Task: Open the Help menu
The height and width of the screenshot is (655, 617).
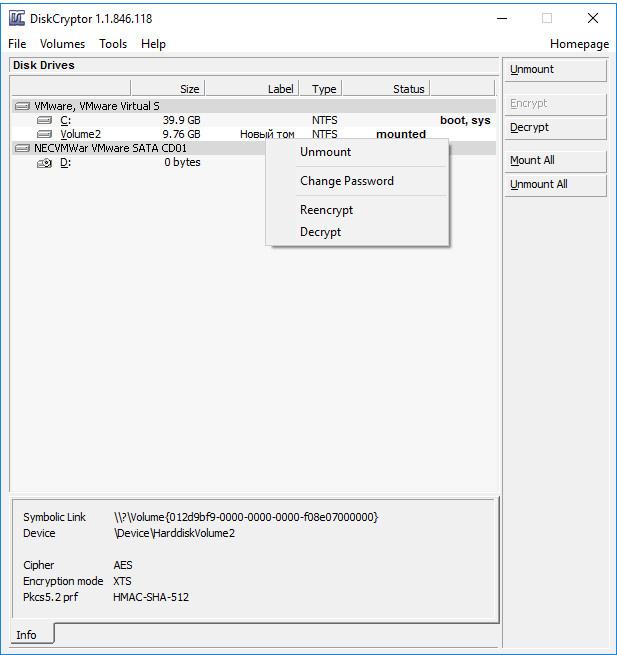Action: (153, 44)
